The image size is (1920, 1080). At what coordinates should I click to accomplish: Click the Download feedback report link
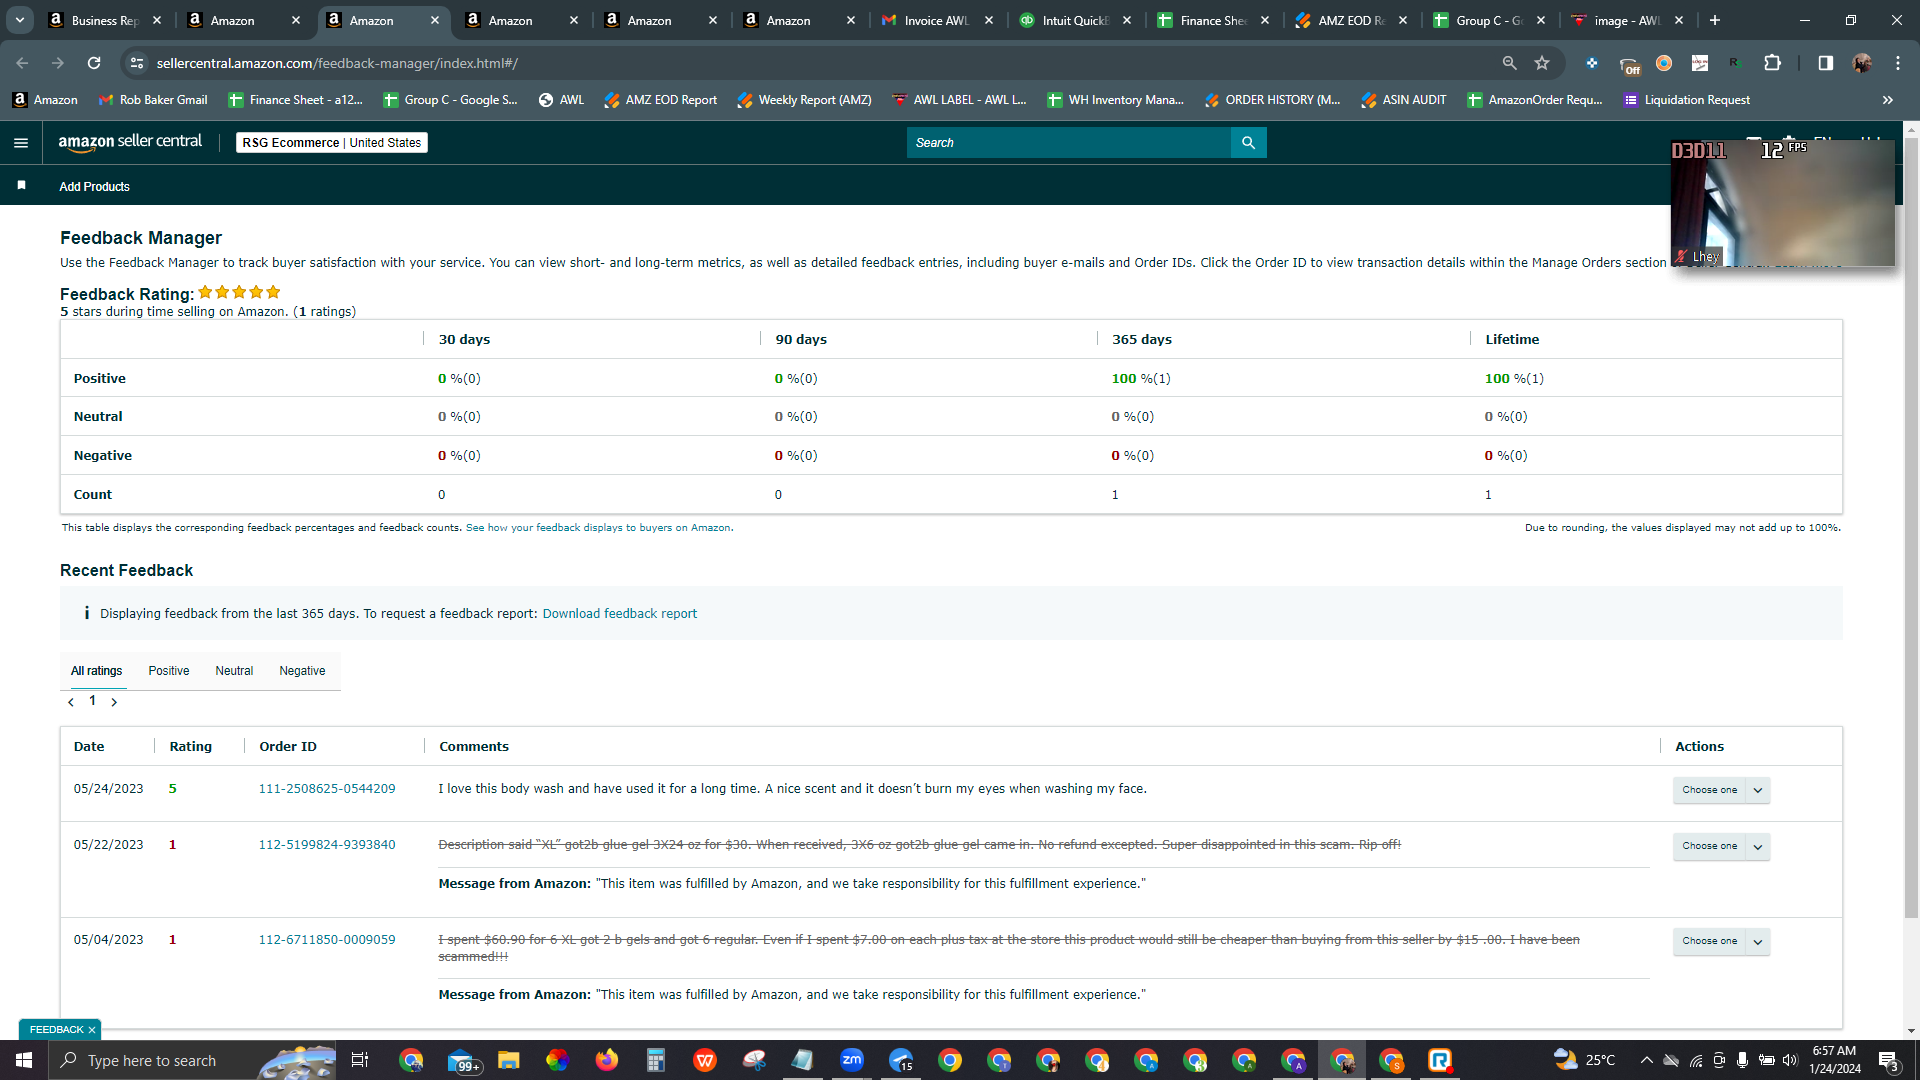point(620,614)
